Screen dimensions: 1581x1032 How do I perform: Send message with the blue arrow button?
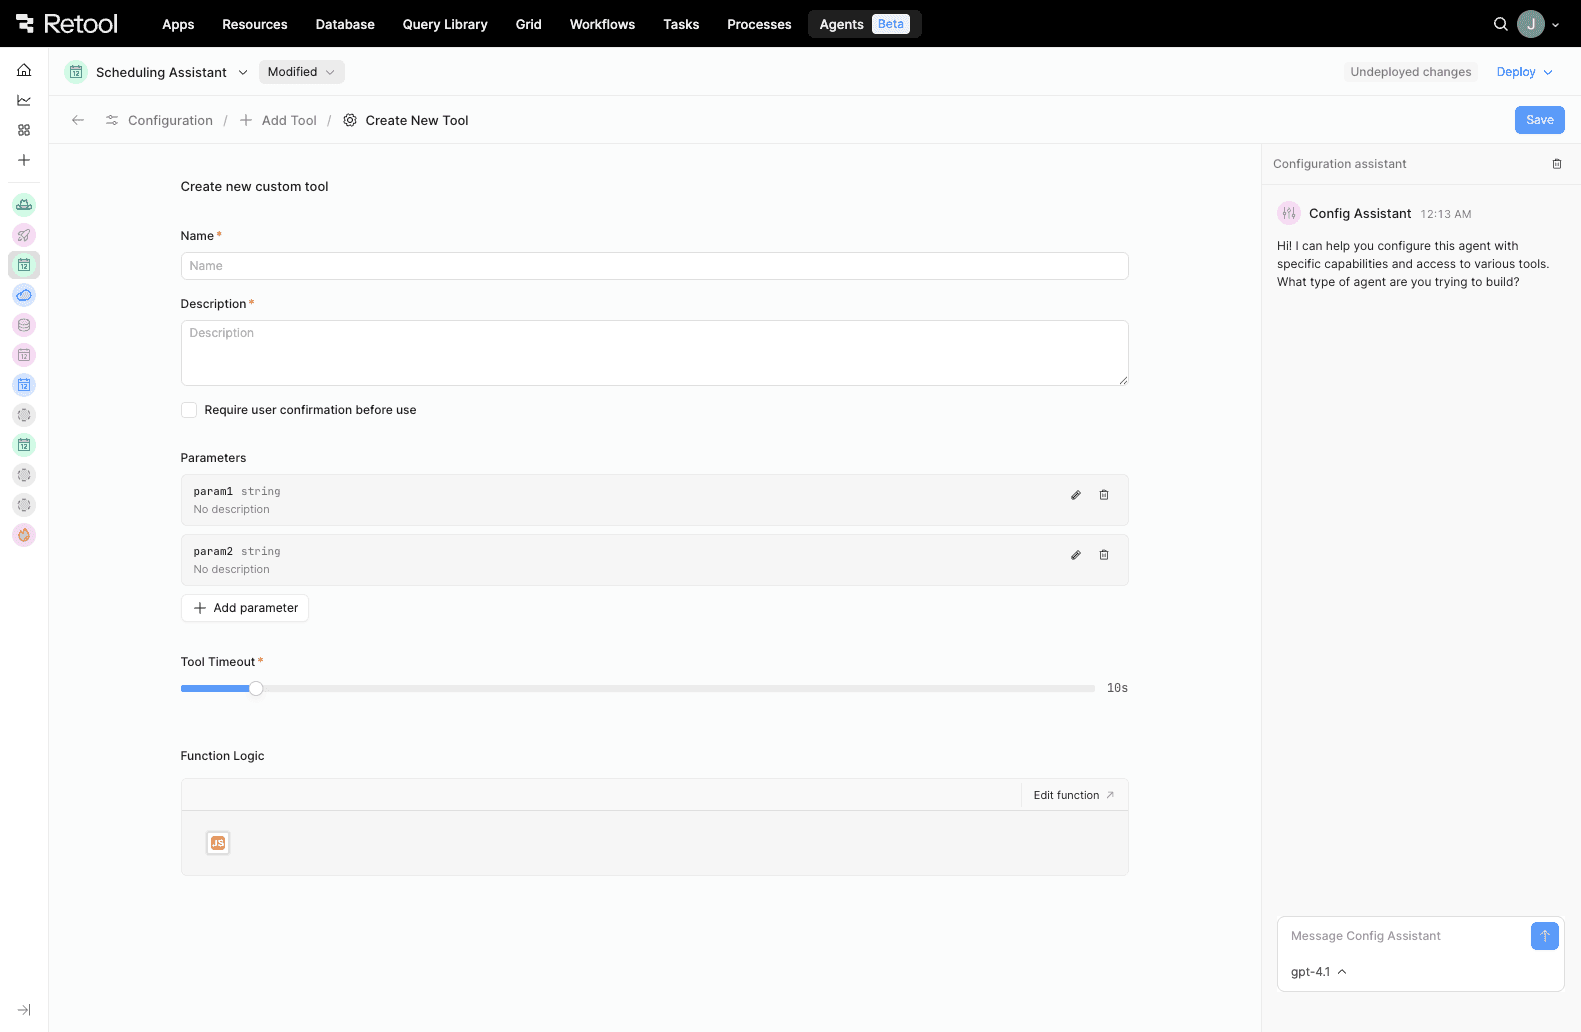pos(1544,936)
